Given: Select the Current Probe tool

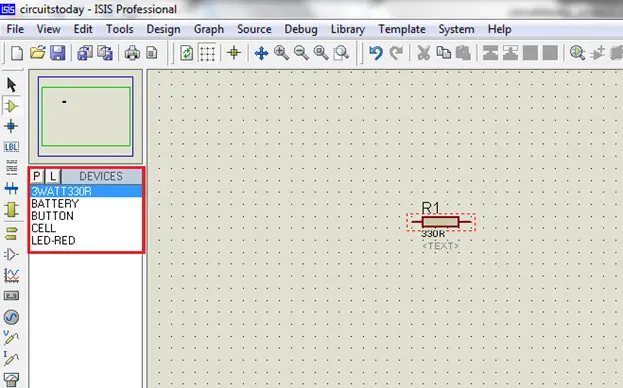Looking at the screenshot, I should click(11, 358).
